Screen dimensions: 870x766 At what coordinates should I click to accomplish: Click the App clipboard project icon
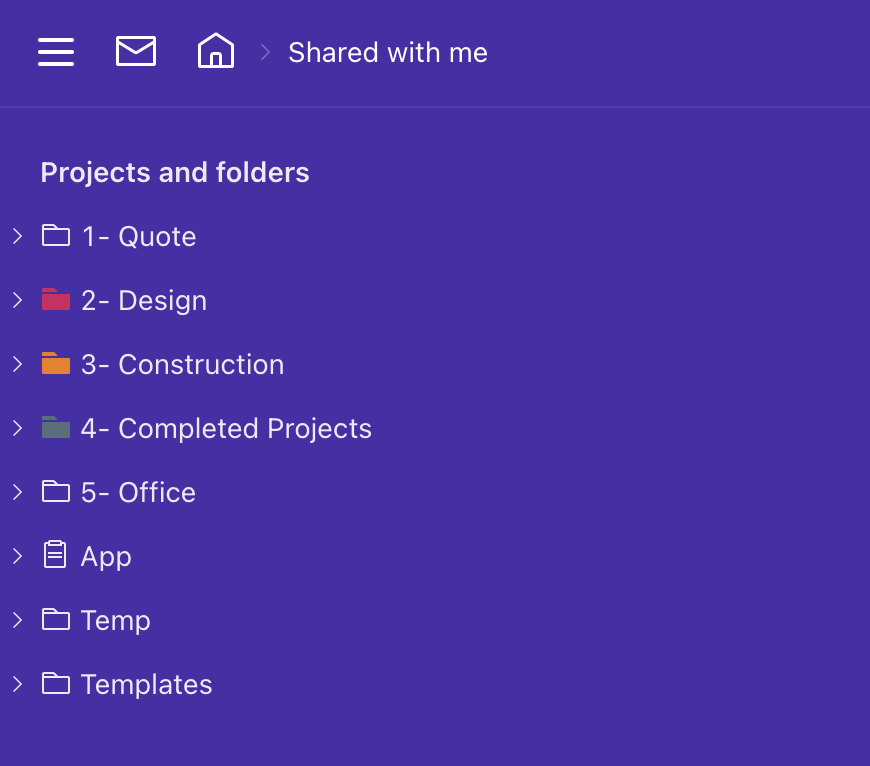tap(56, 556)
